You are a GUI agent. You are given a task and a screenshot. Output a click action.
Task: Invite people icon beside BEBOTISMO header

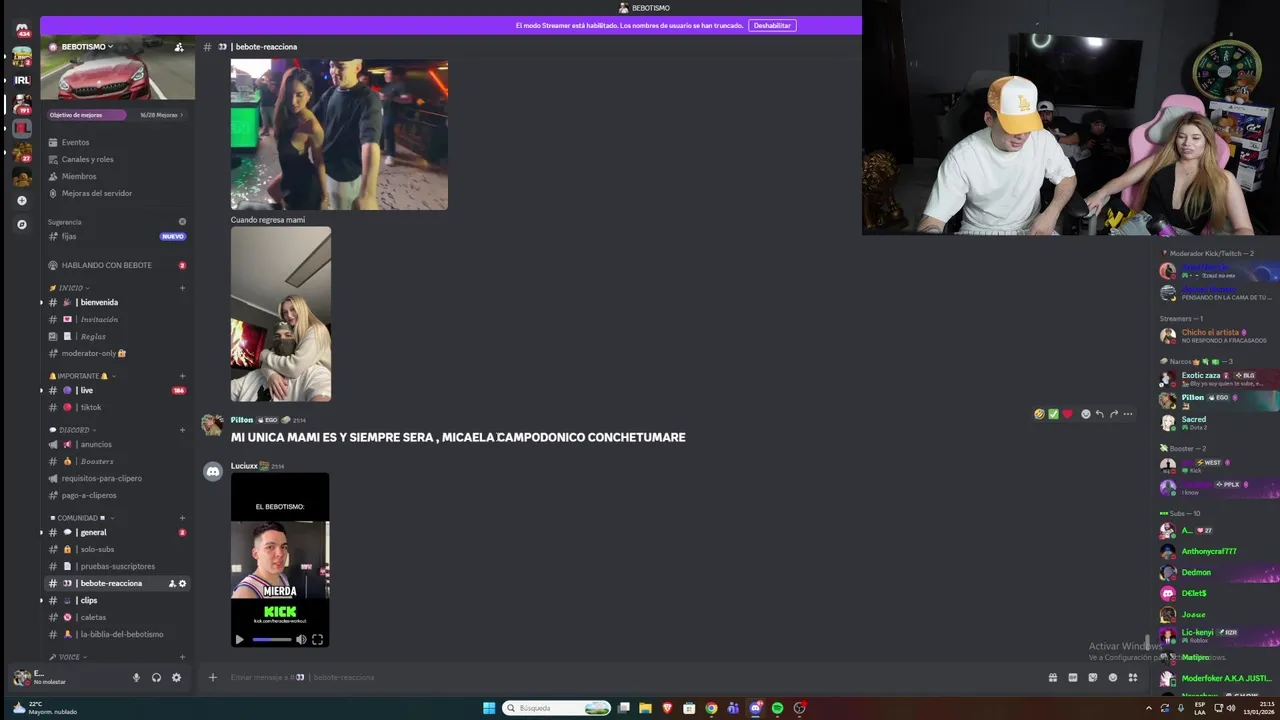tap(179, 47)
